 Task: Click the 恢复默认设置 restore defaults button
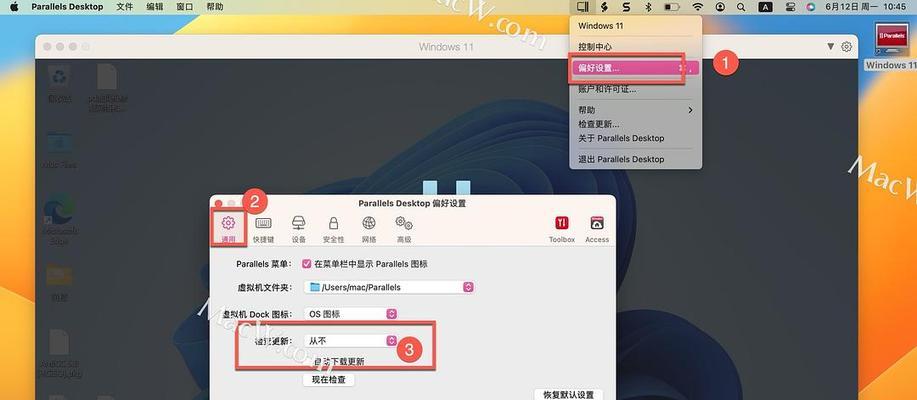pyautogui.click(x=568, y=395)
